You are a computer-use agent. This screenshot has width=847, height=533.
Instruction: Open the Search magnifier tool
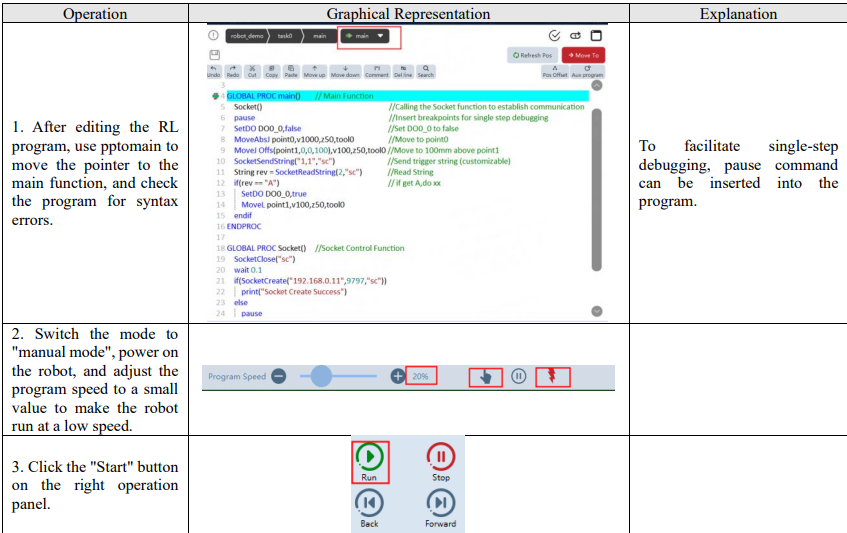point(426,71)
